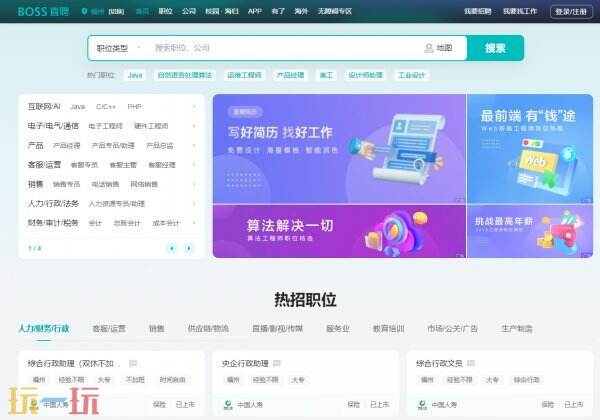Open the APP item in top navigation
The width and height of the screenshot is (600, 420).
coord(255,11)
